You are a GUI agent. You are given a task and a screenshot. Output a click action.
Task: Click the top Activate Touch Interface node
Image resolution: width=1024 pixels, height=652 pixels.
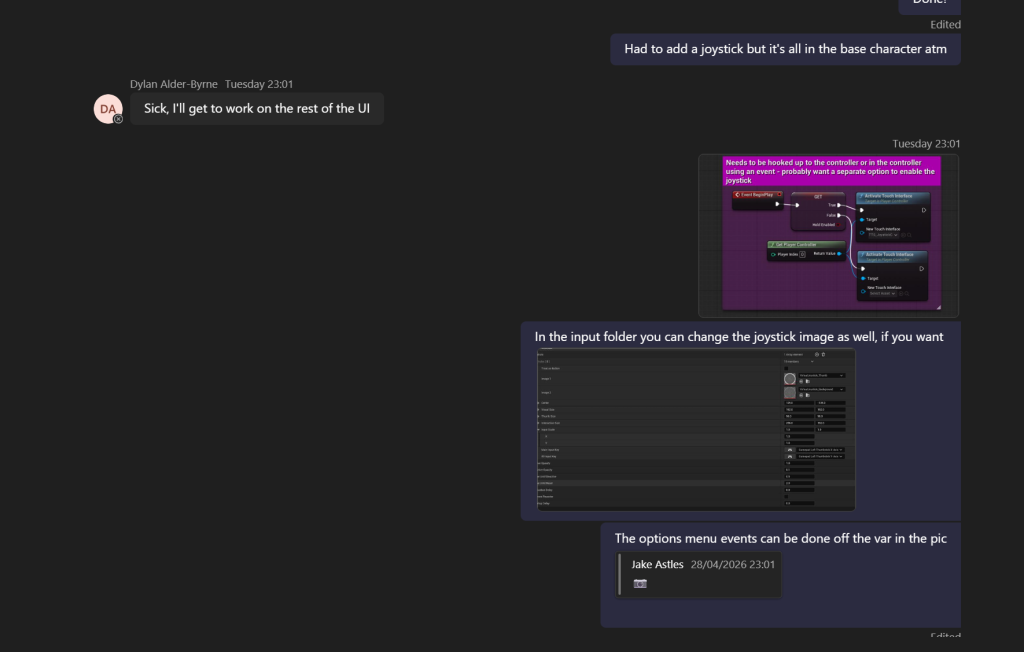(893, 217)
